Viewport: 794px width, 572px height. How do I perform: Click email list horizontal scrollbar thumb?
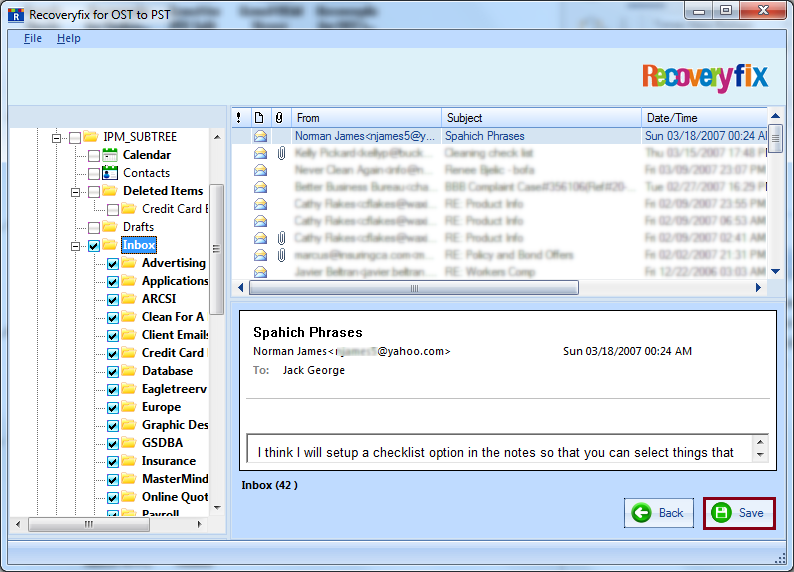tap(414, 288)
